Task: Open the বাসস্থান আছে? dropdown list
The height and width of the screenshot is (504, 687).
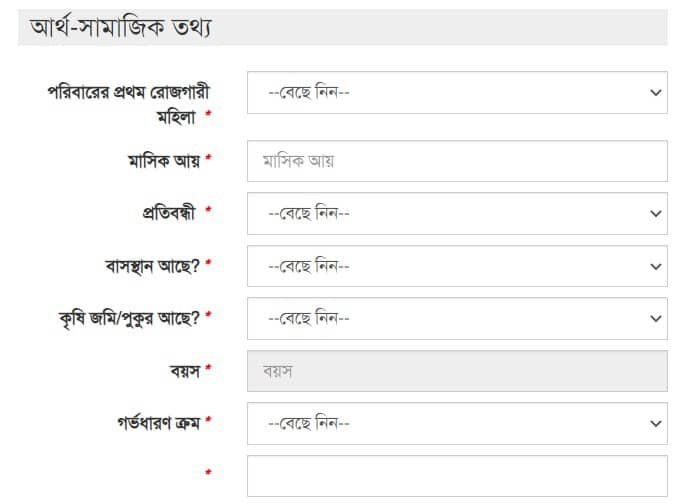Action: [456, 267]
